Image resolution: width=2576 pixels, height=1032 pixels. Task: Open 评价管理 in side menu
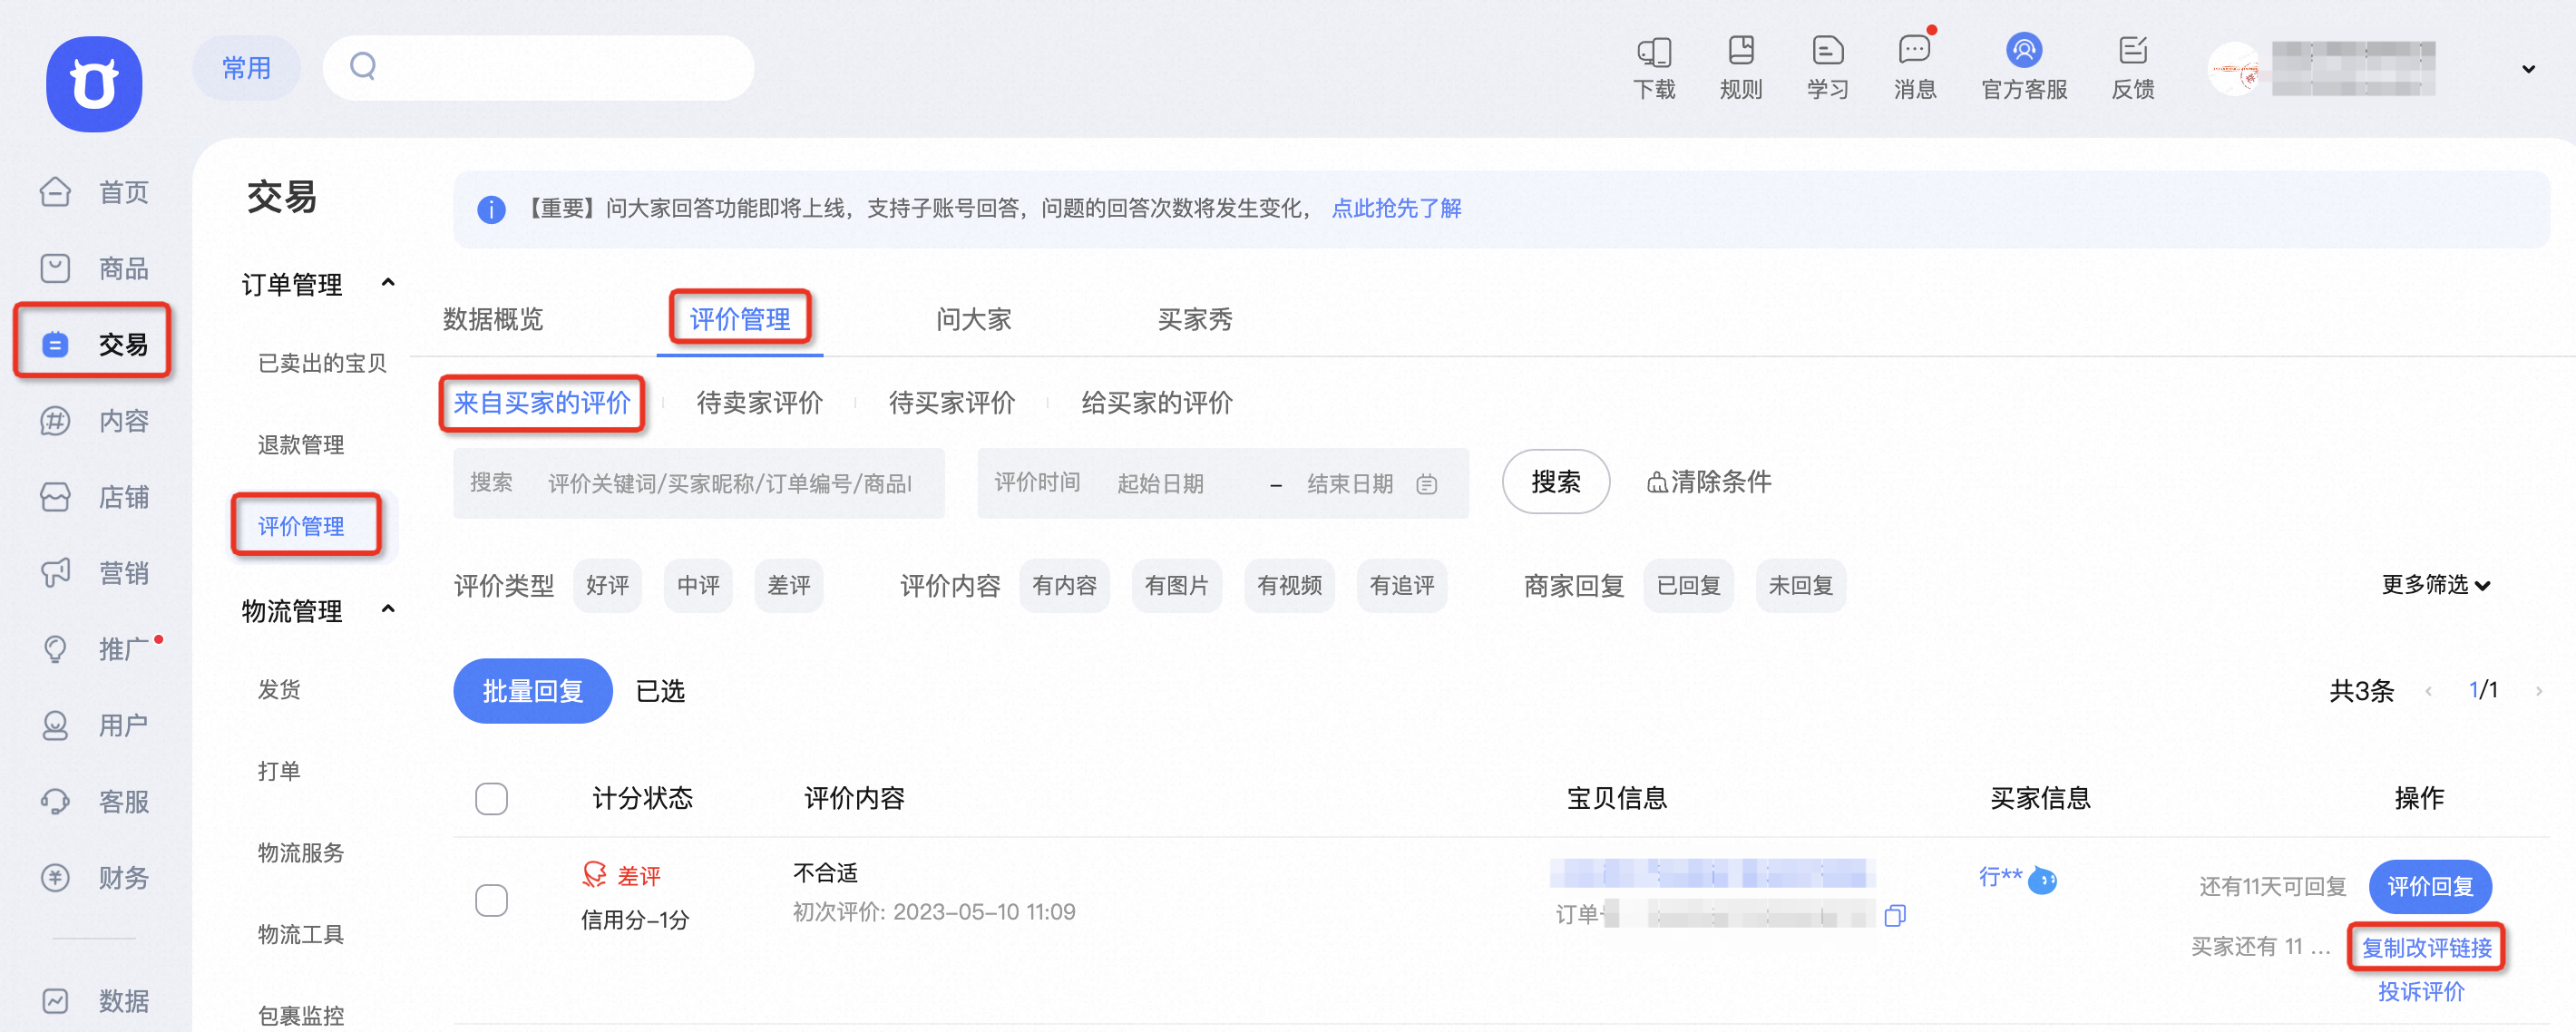[x=301, y=526]
